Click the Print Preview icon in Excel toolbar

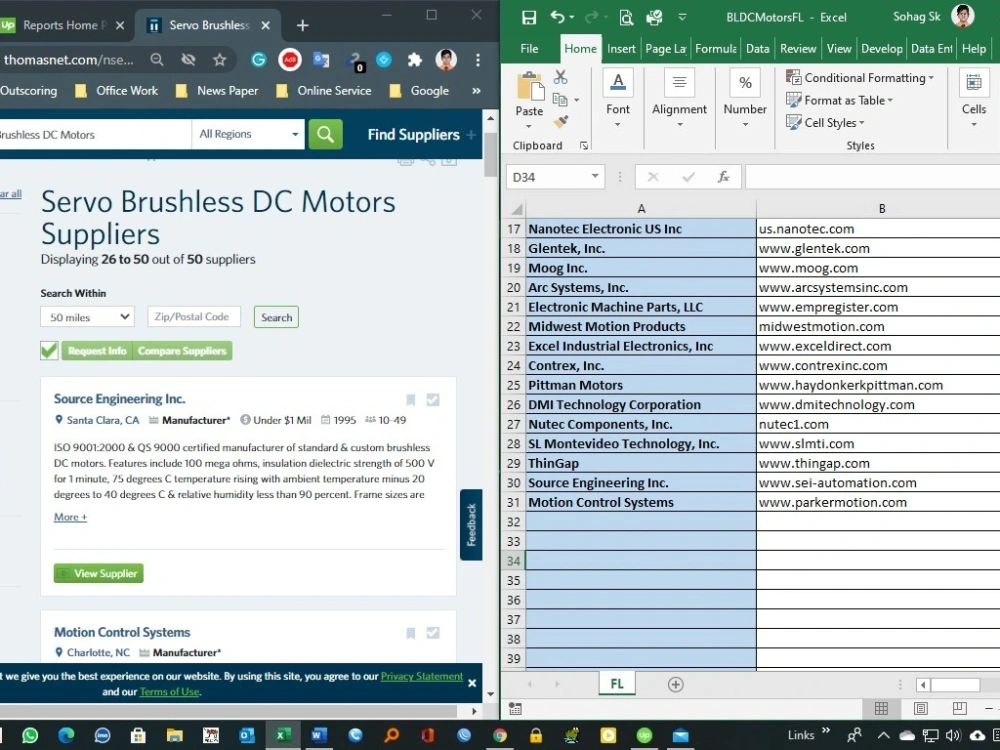(x=626, y=17)
